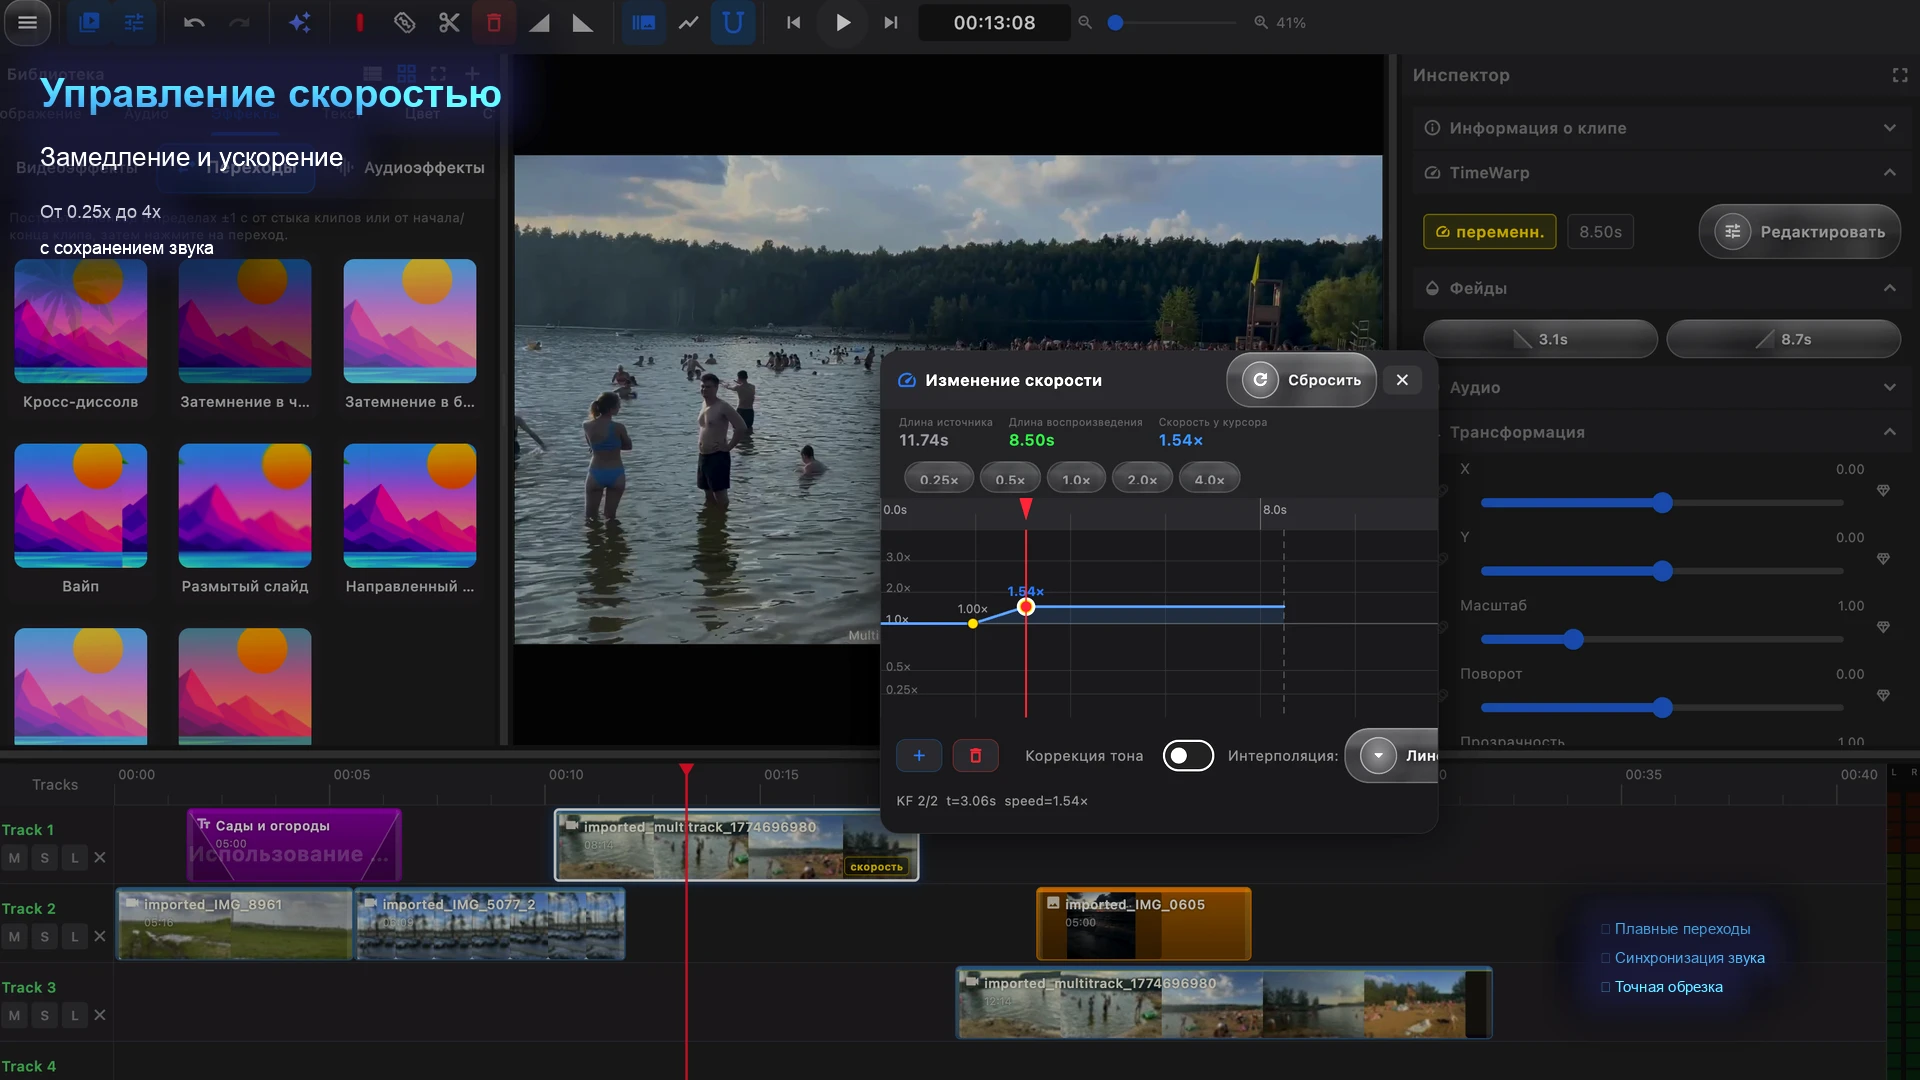Select the 4.0x speed preset
Viewport: 1920px width, 1080px height.
(1209, 480)
